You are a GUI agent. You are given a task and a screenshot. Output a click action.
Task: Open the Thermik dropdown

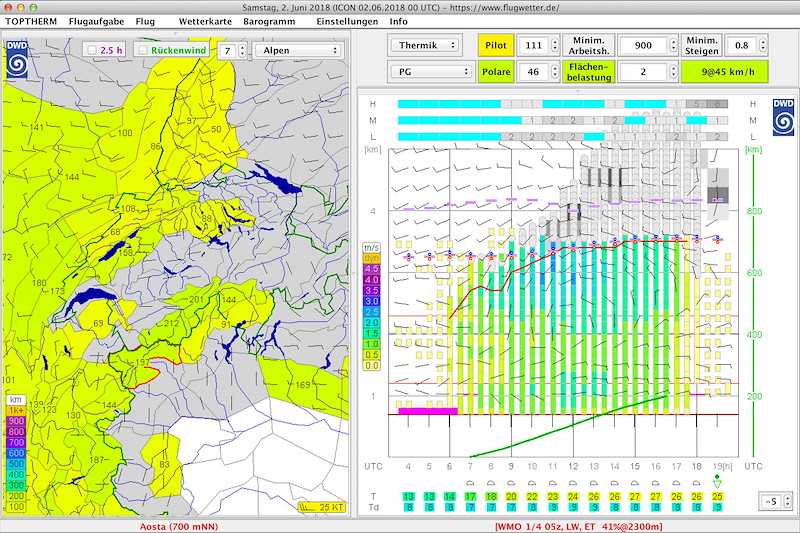coord(424,45)
